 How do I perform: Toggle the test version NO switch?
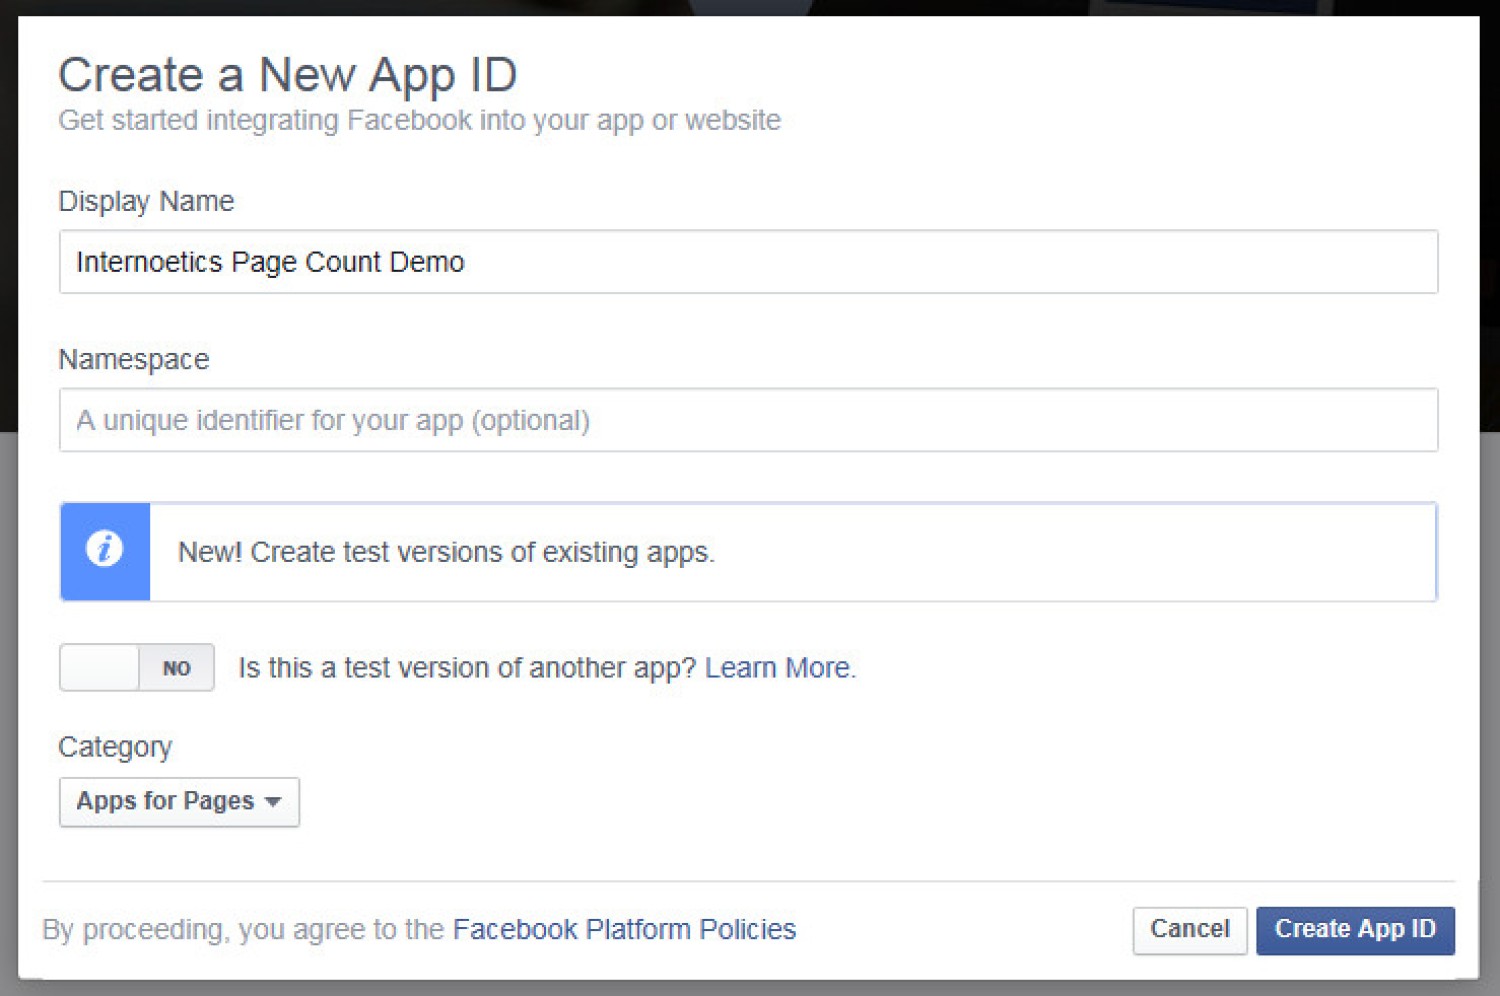[137, 667]
